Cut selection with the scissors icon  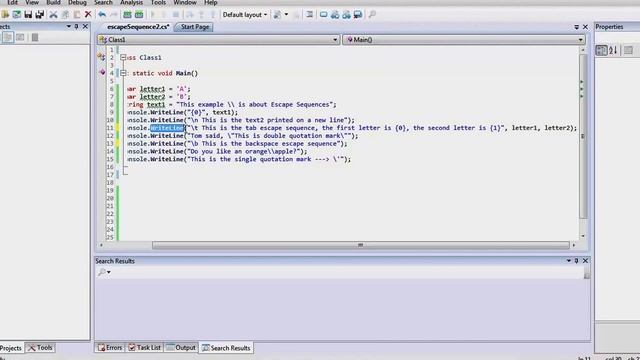[53, 15]
